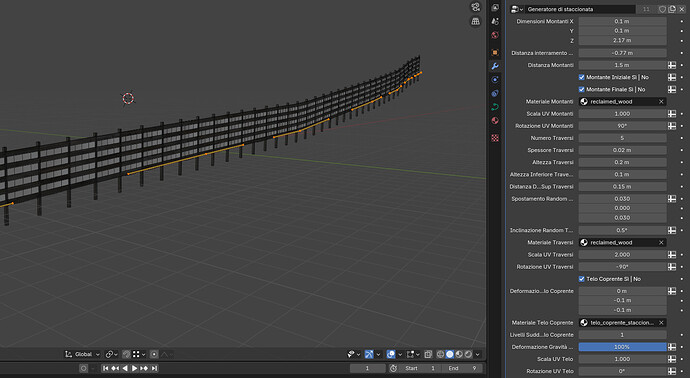Viewport: 690px width, 378px height.
Task: Open the modifier node group dropdown
Action: 517,9
